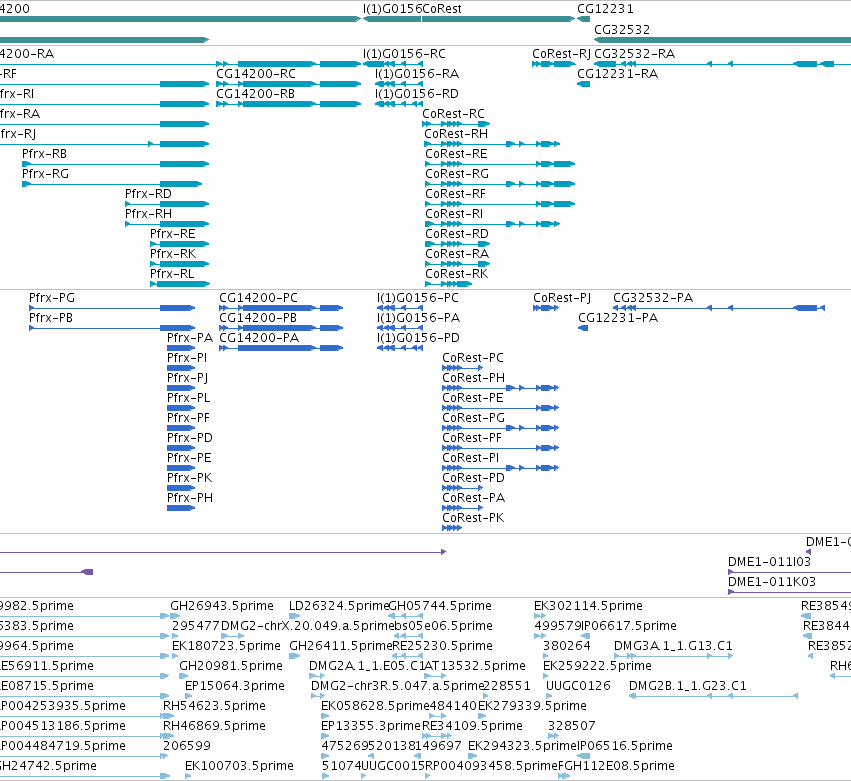This screenshot has height=781, width=851.
Task: Select the CoRest-RG transcript label
Action: point(457,174)
